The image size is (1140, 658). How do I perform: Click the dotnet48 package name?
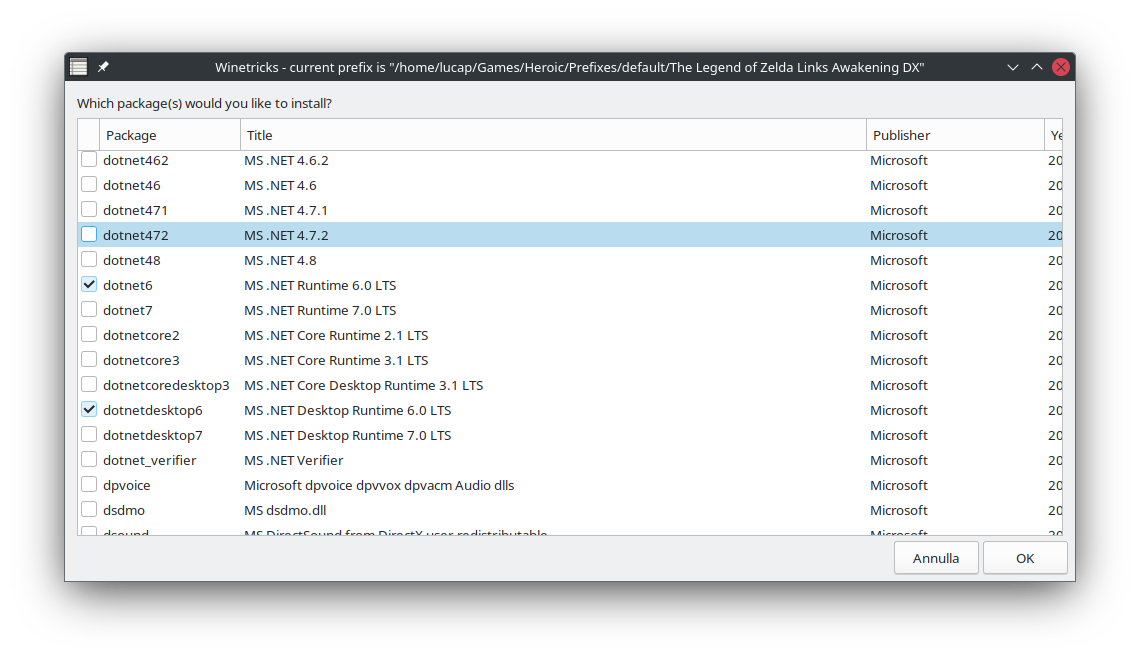pos(132,260)
